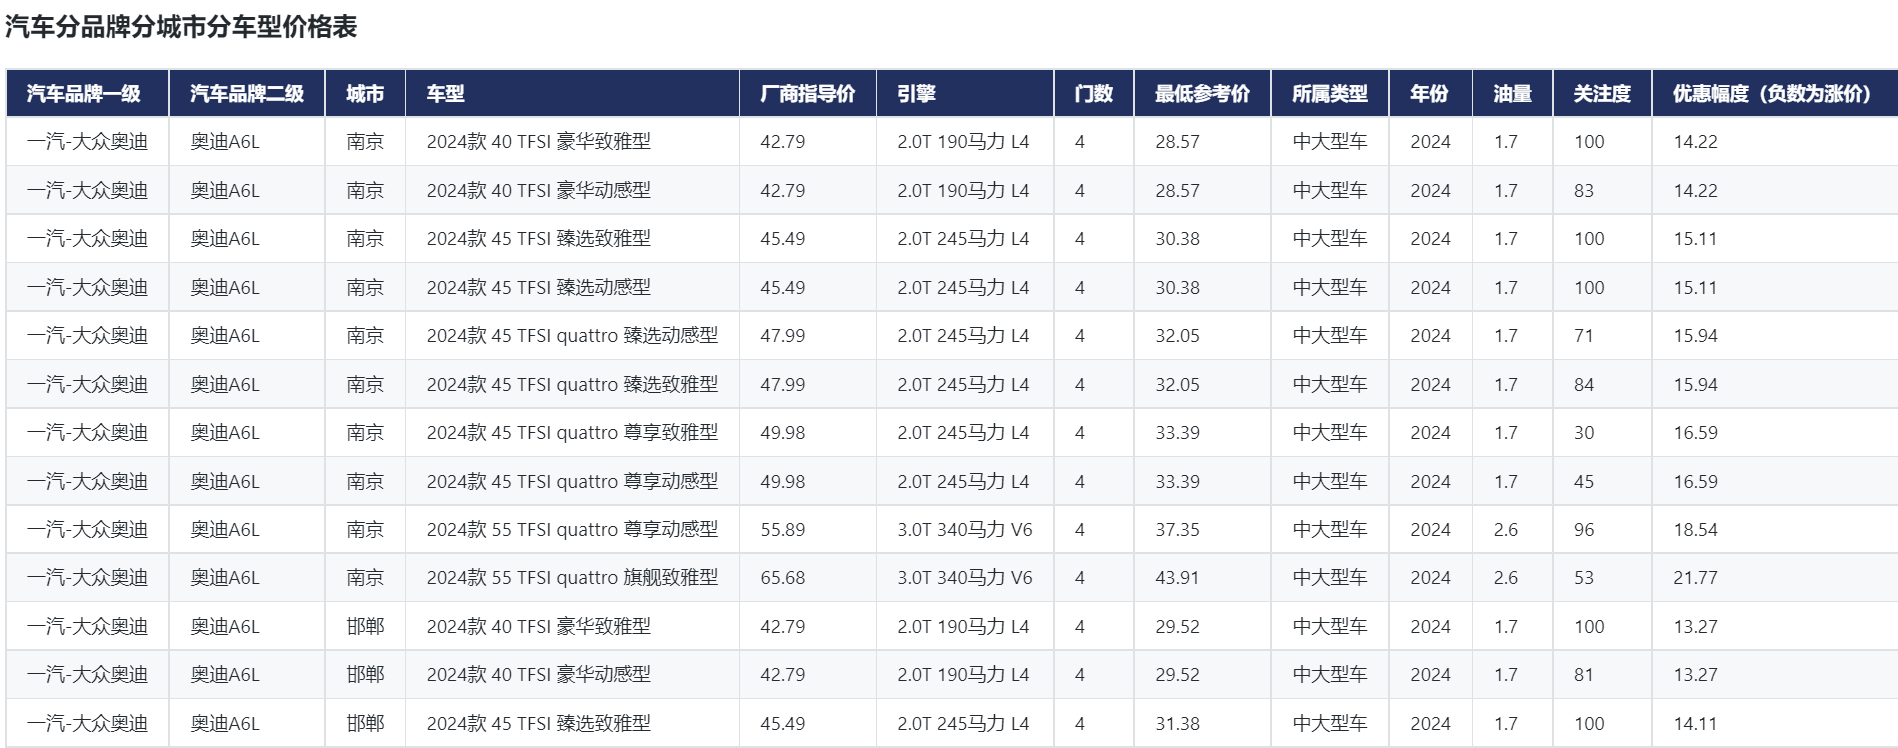Click the guide price 55.89 cell
This screenshot has height=748, width=1898.
807,530
